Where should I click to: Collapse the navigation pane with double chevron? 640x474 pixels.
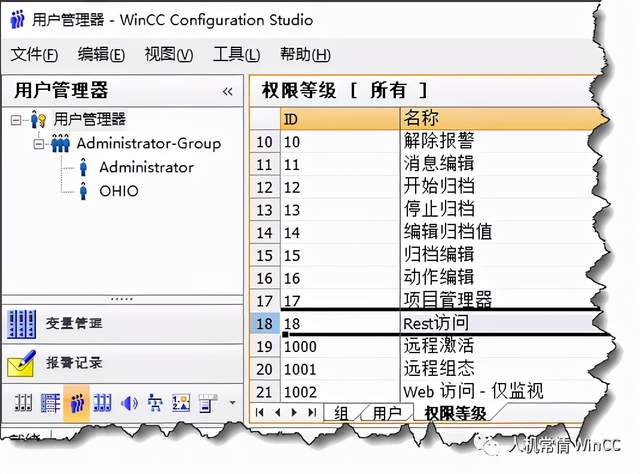point(227,91)
